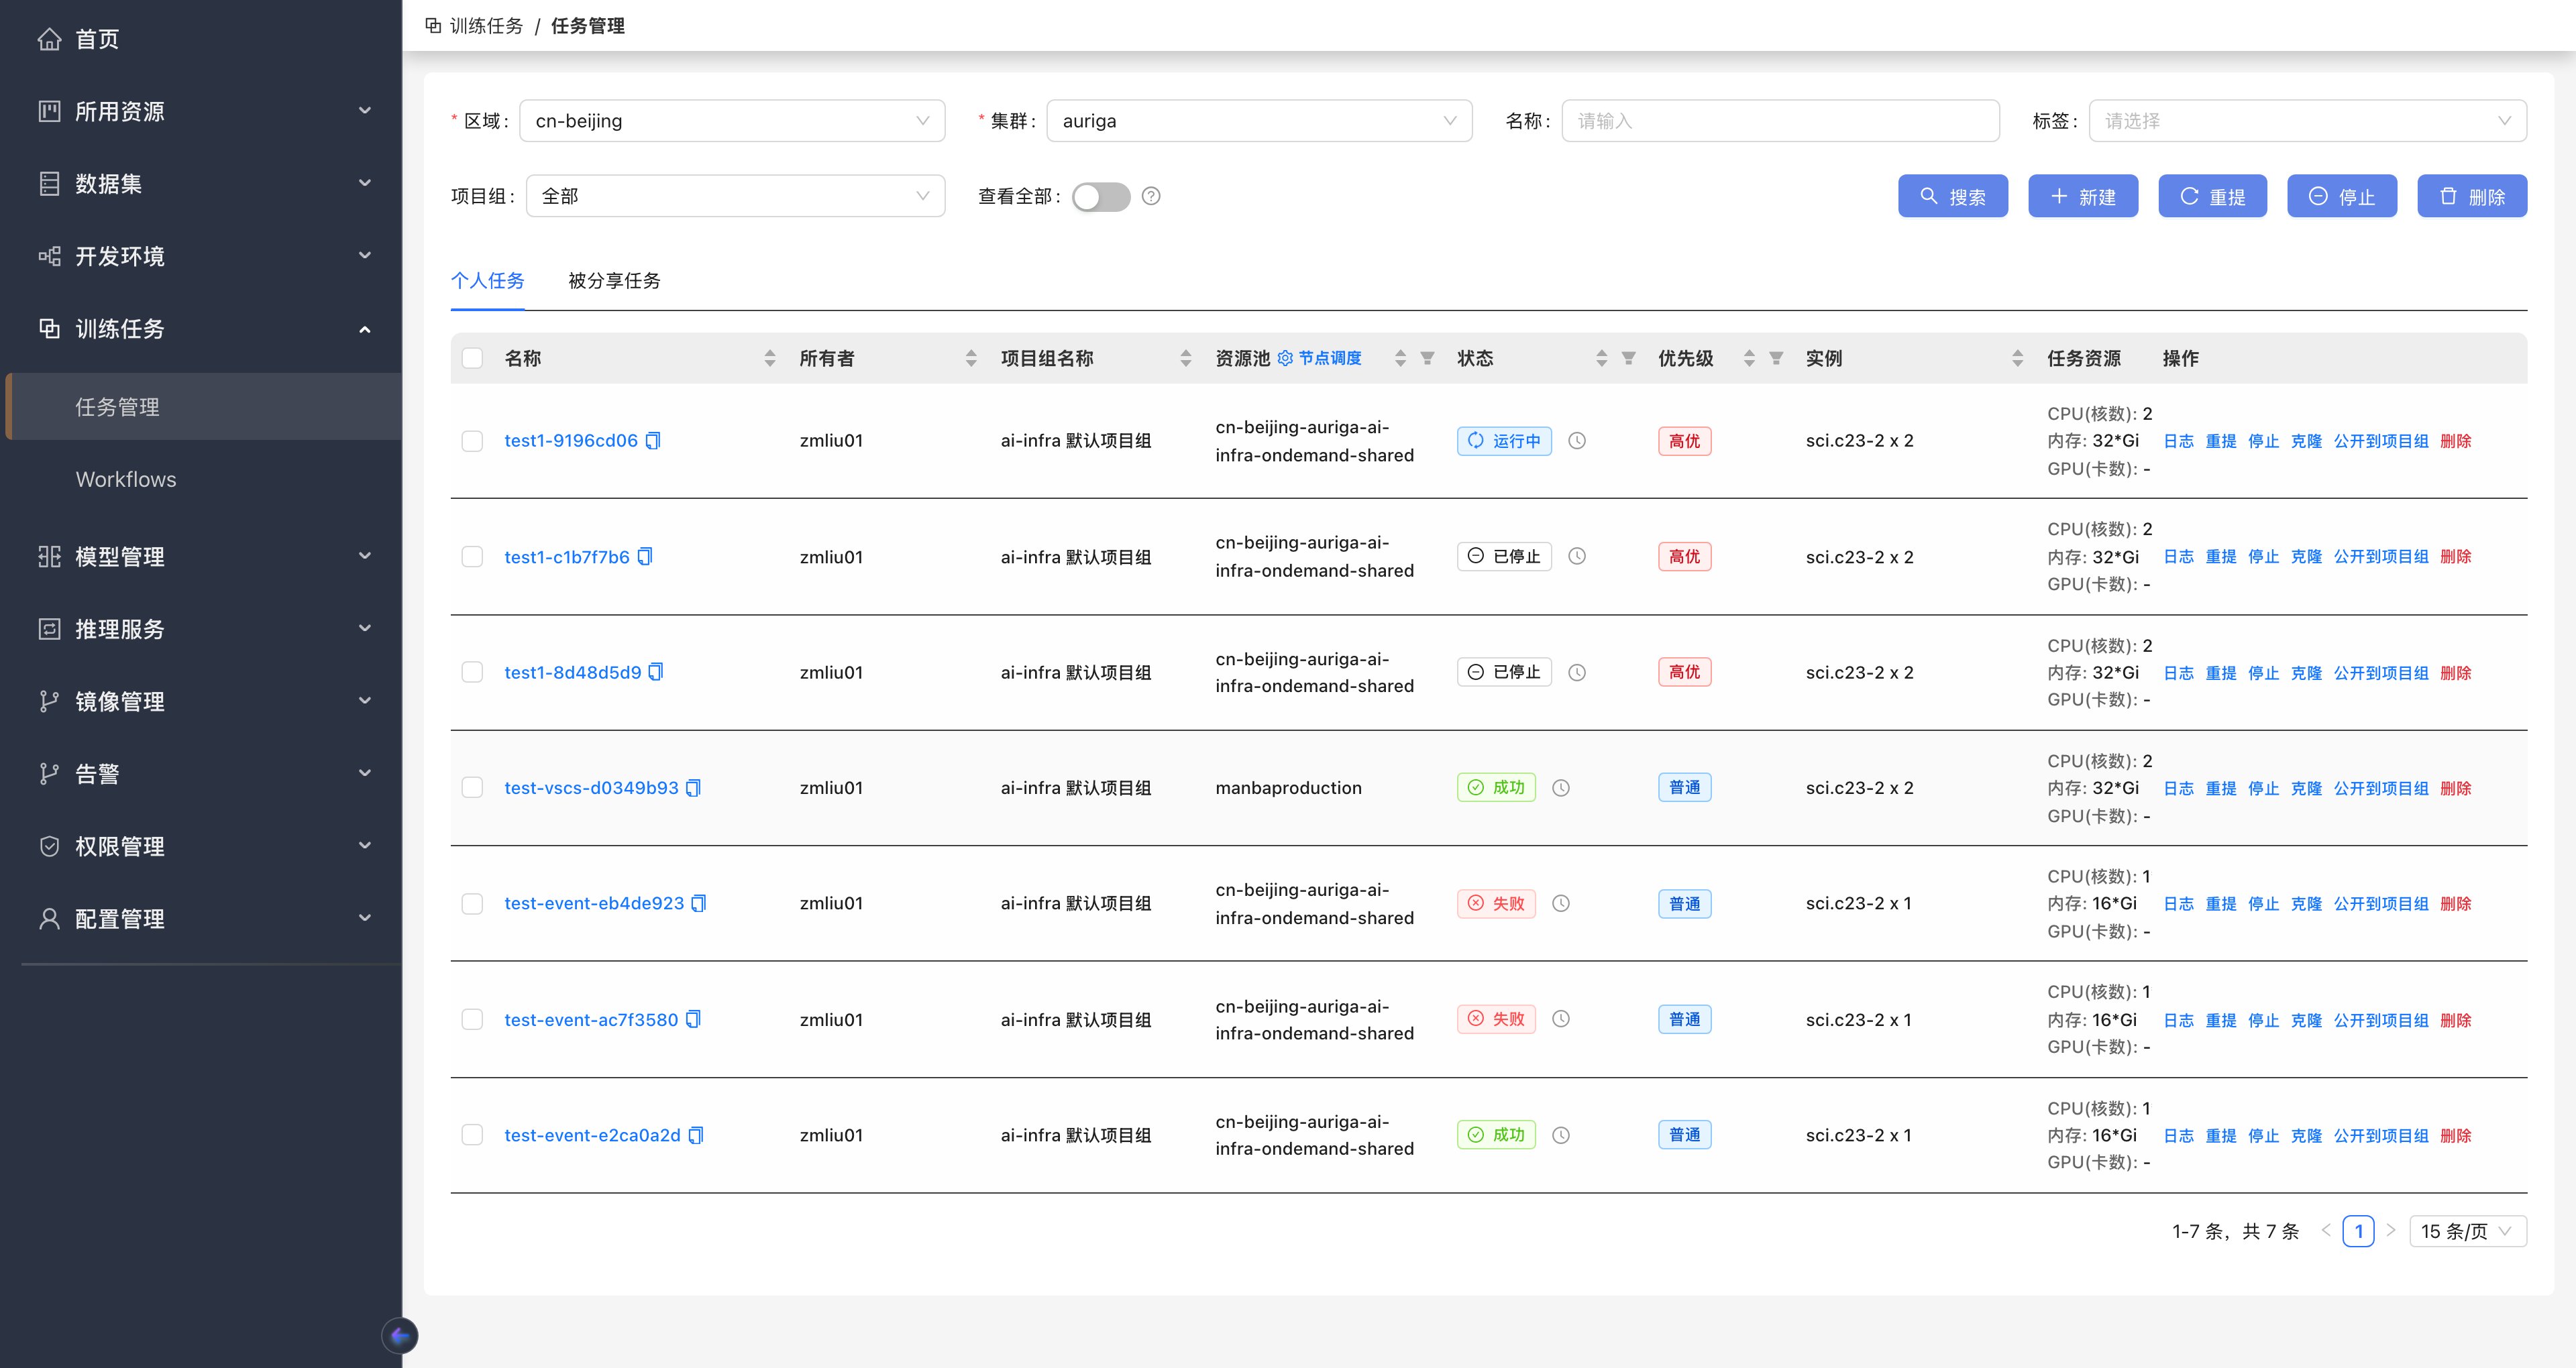Viewport: 2576px width, 1368px height.
Task: Sort by 项目组名称 column
Action: pyautogui.click(x=1186, y=358)
